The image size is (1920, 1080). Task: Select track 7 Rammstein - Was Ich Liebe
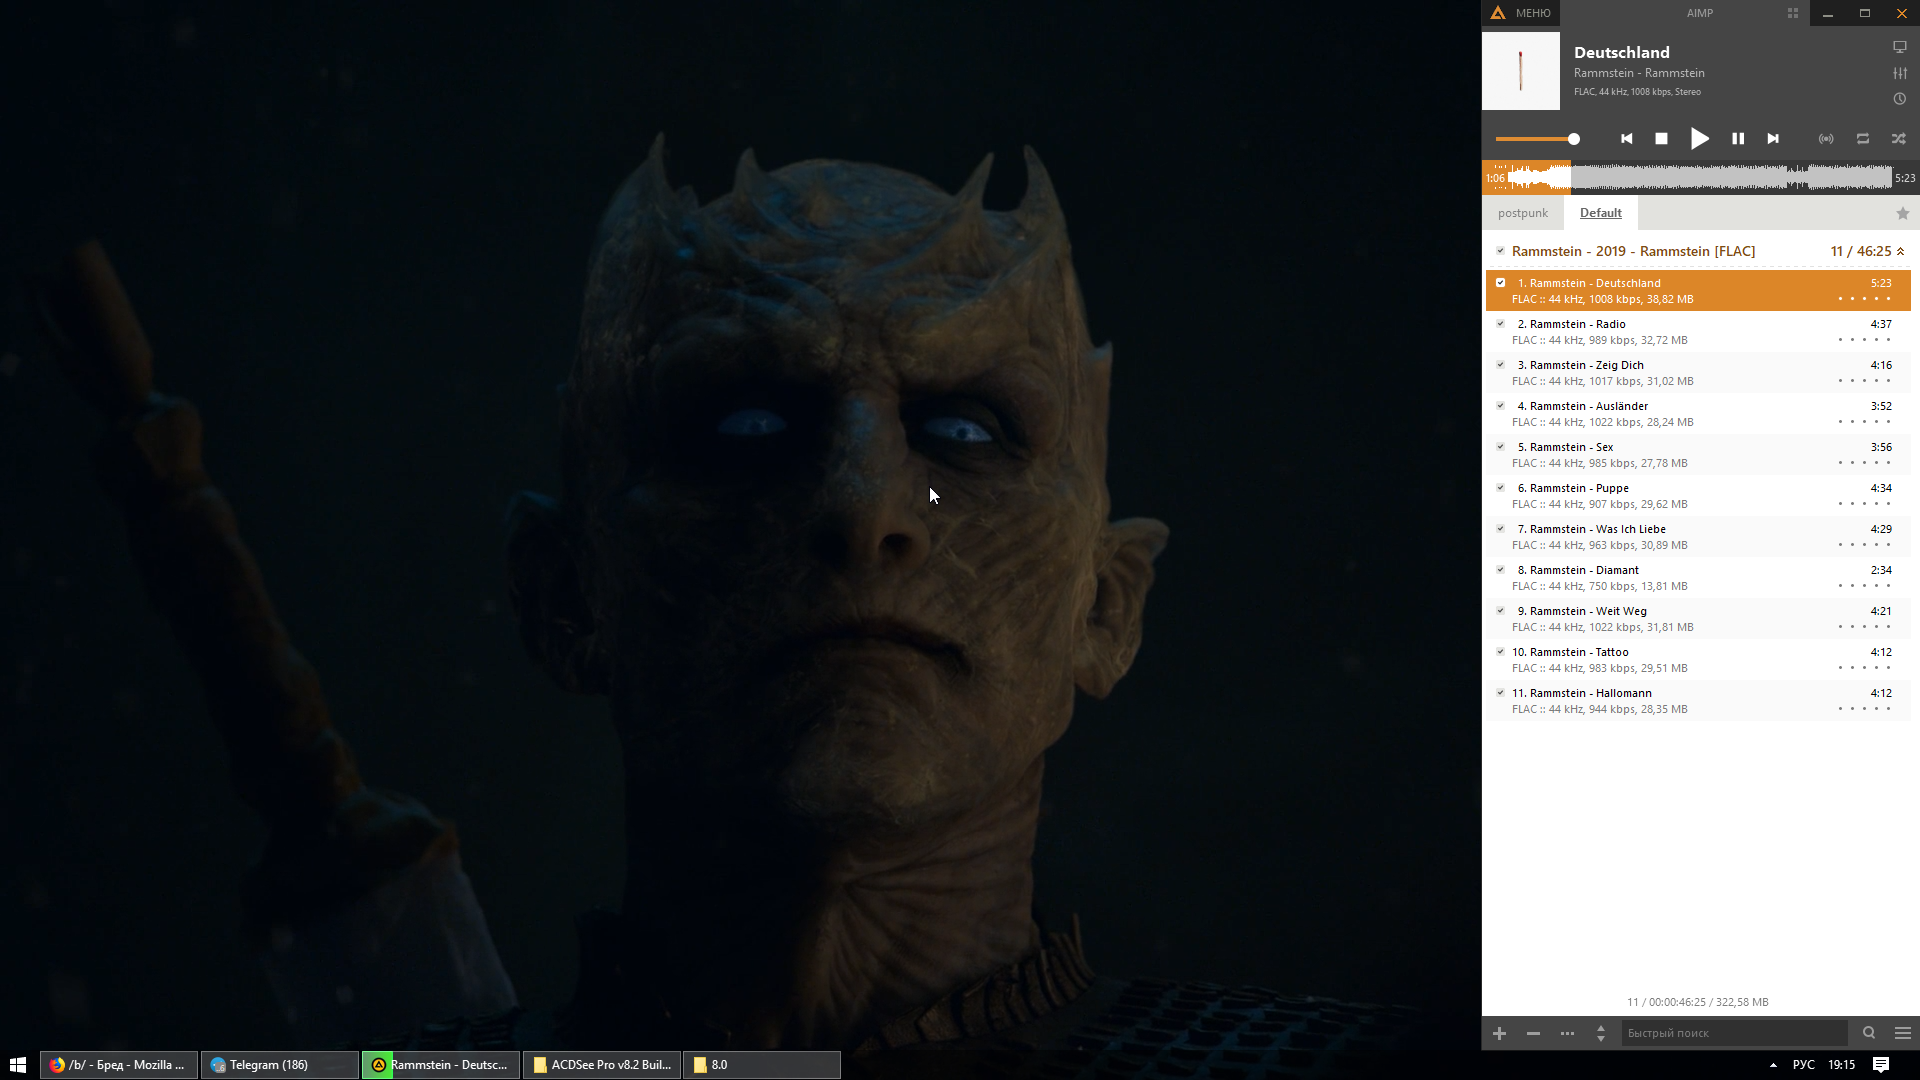coord(1698,537)
